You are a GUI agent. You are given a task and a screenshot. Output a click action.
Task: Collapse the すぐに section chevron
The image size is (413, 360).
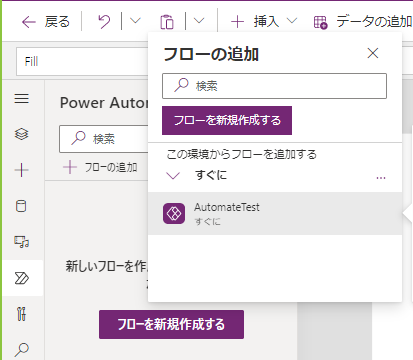point(173,175)
